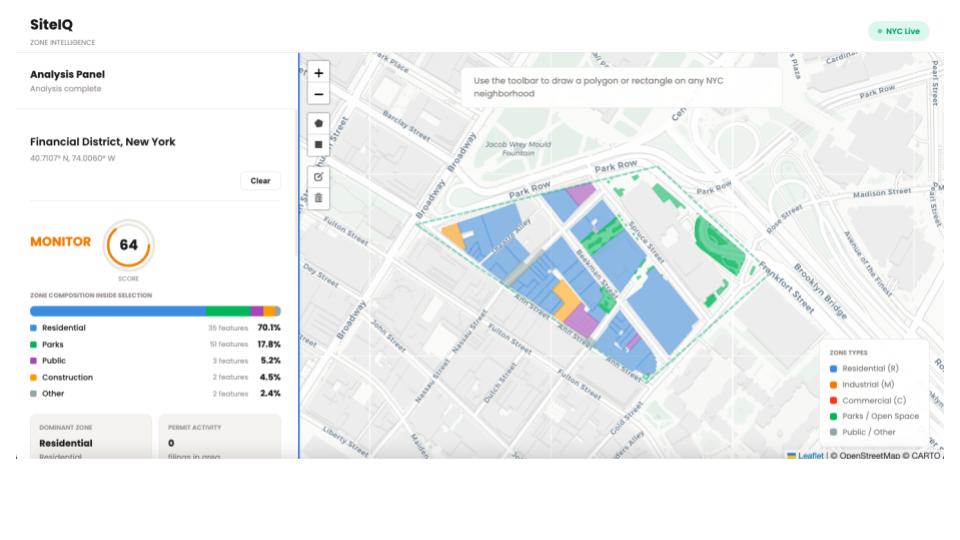Click the Madison Street map label
This screenshot has height=540, width=960.
pos(882,193)
